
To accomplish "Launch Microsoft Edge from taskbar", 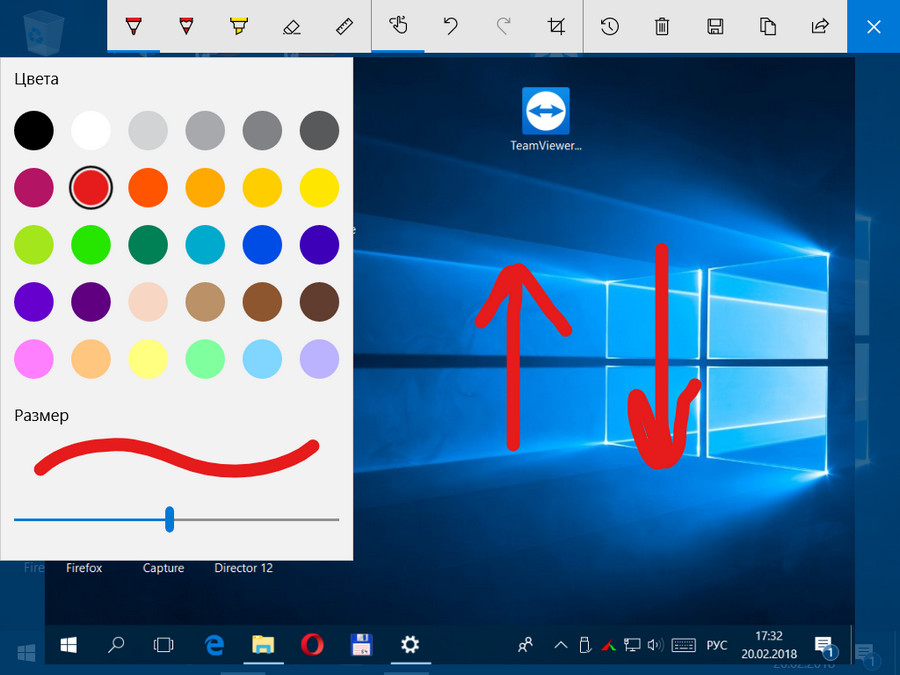I will coord(215,645).
